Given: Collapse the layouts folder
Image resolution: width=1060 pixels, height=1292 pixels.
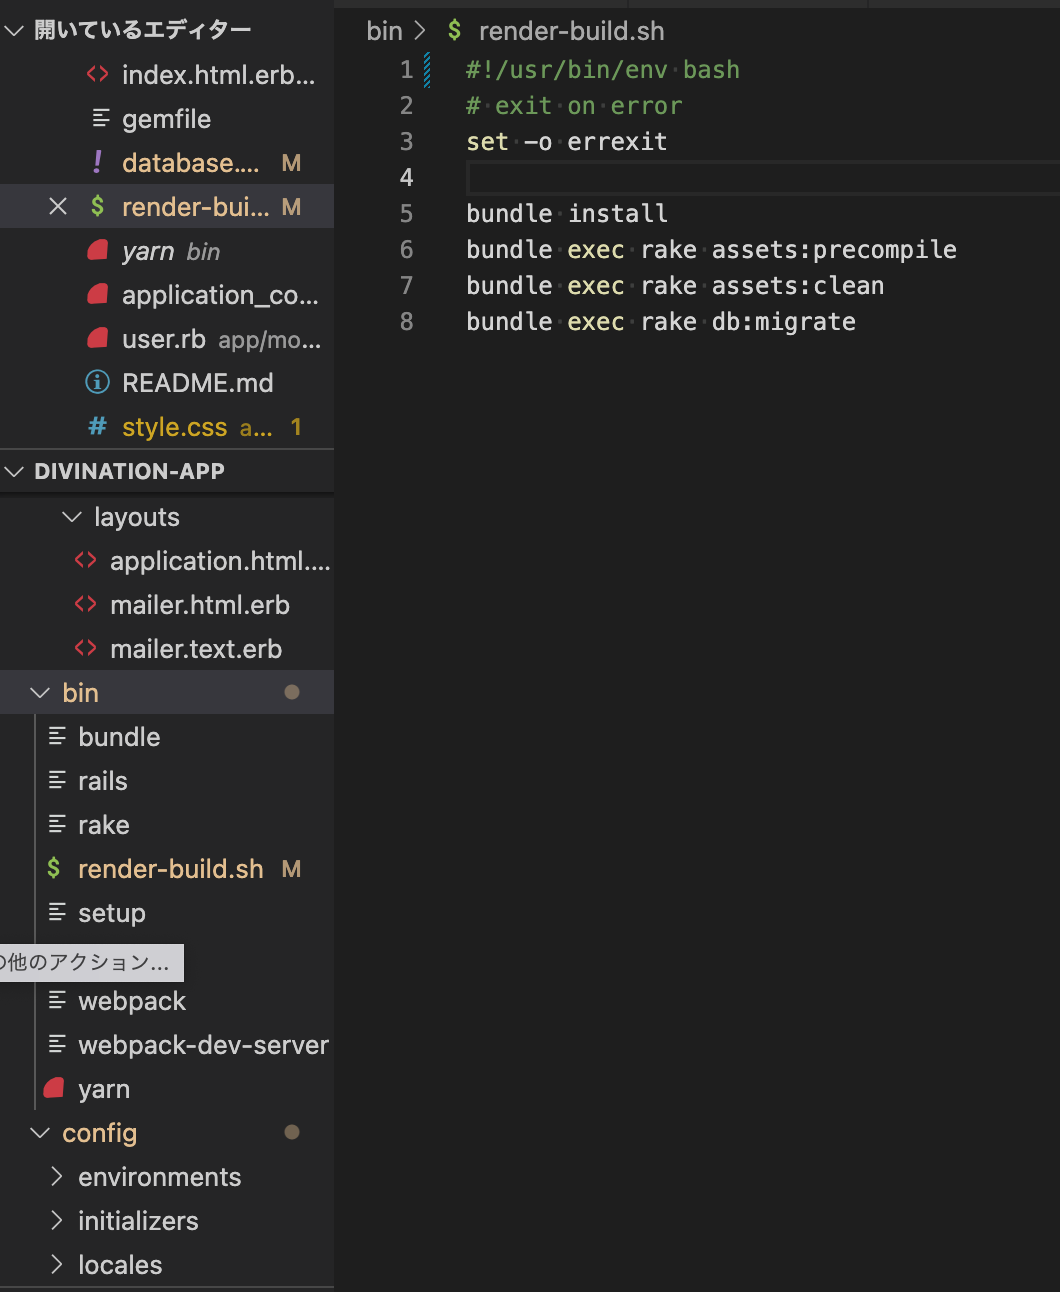Looking at the screenshot, I should coord(71,517).
